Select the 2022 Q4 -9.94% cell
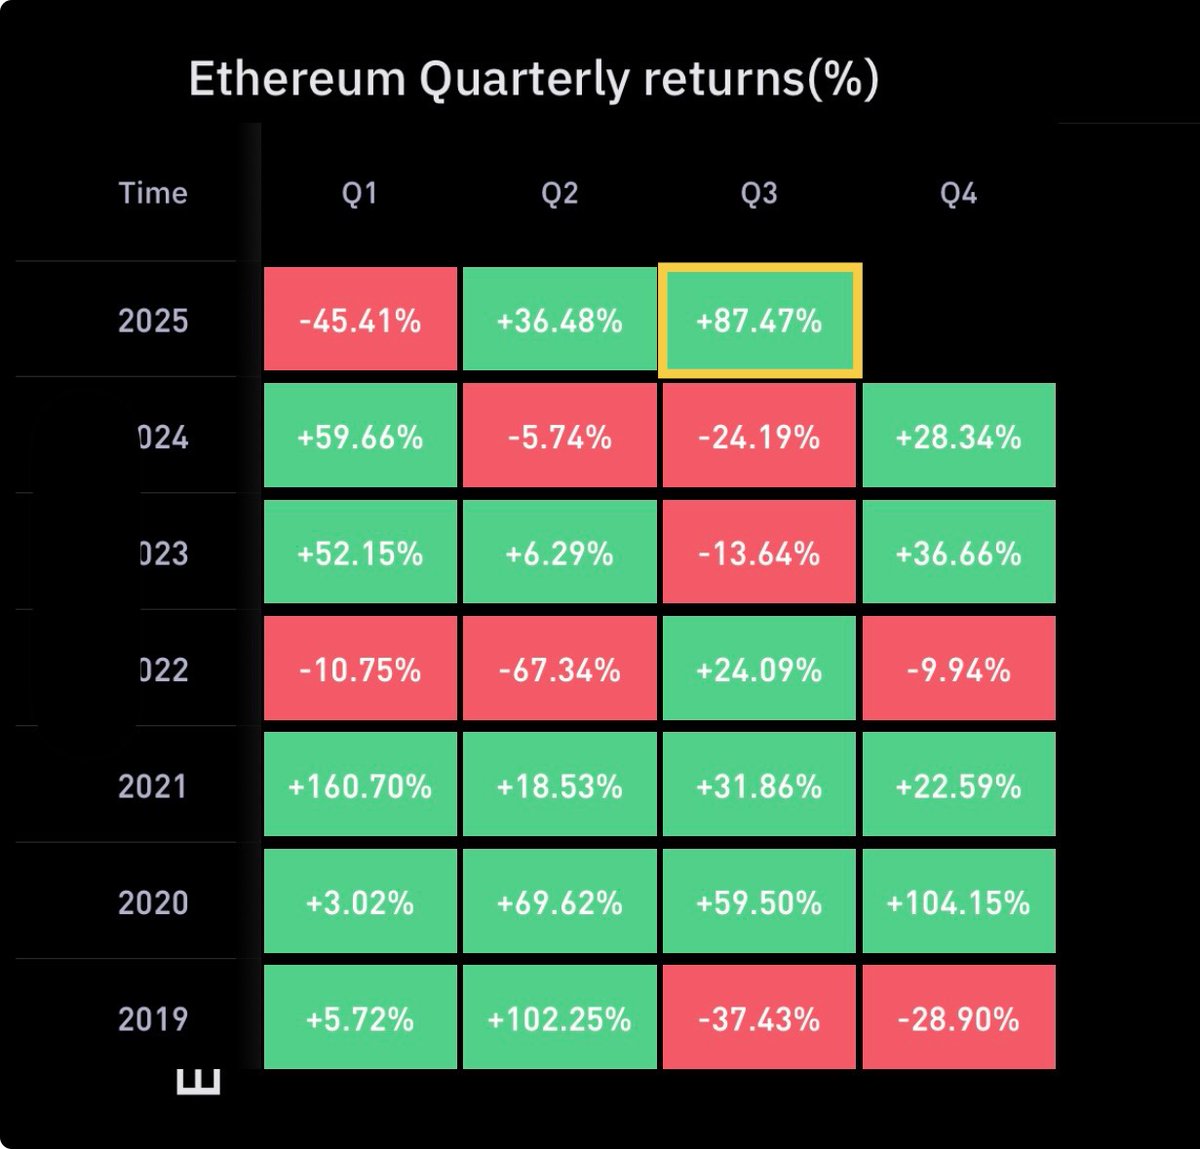The height and width of the screenshot is (1149, 1200). [959, 669]
